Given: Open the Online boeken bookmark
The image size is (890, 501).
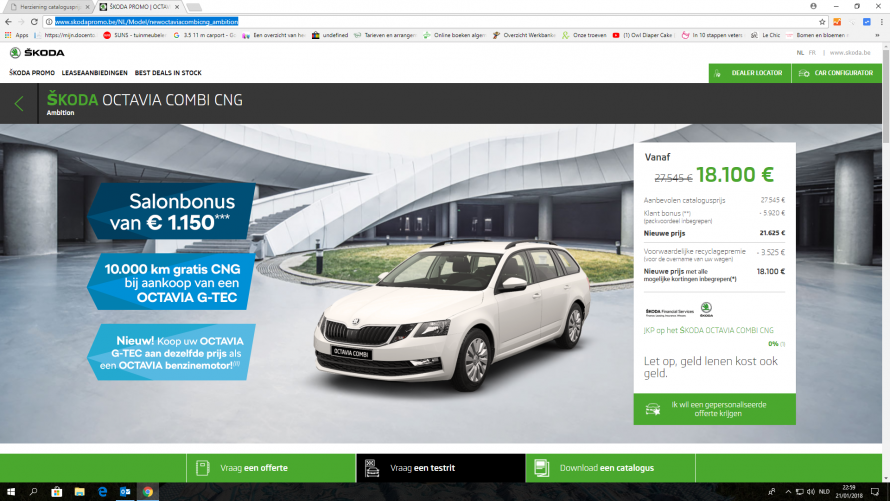Looking at the screenshot, I should point(454,35).
